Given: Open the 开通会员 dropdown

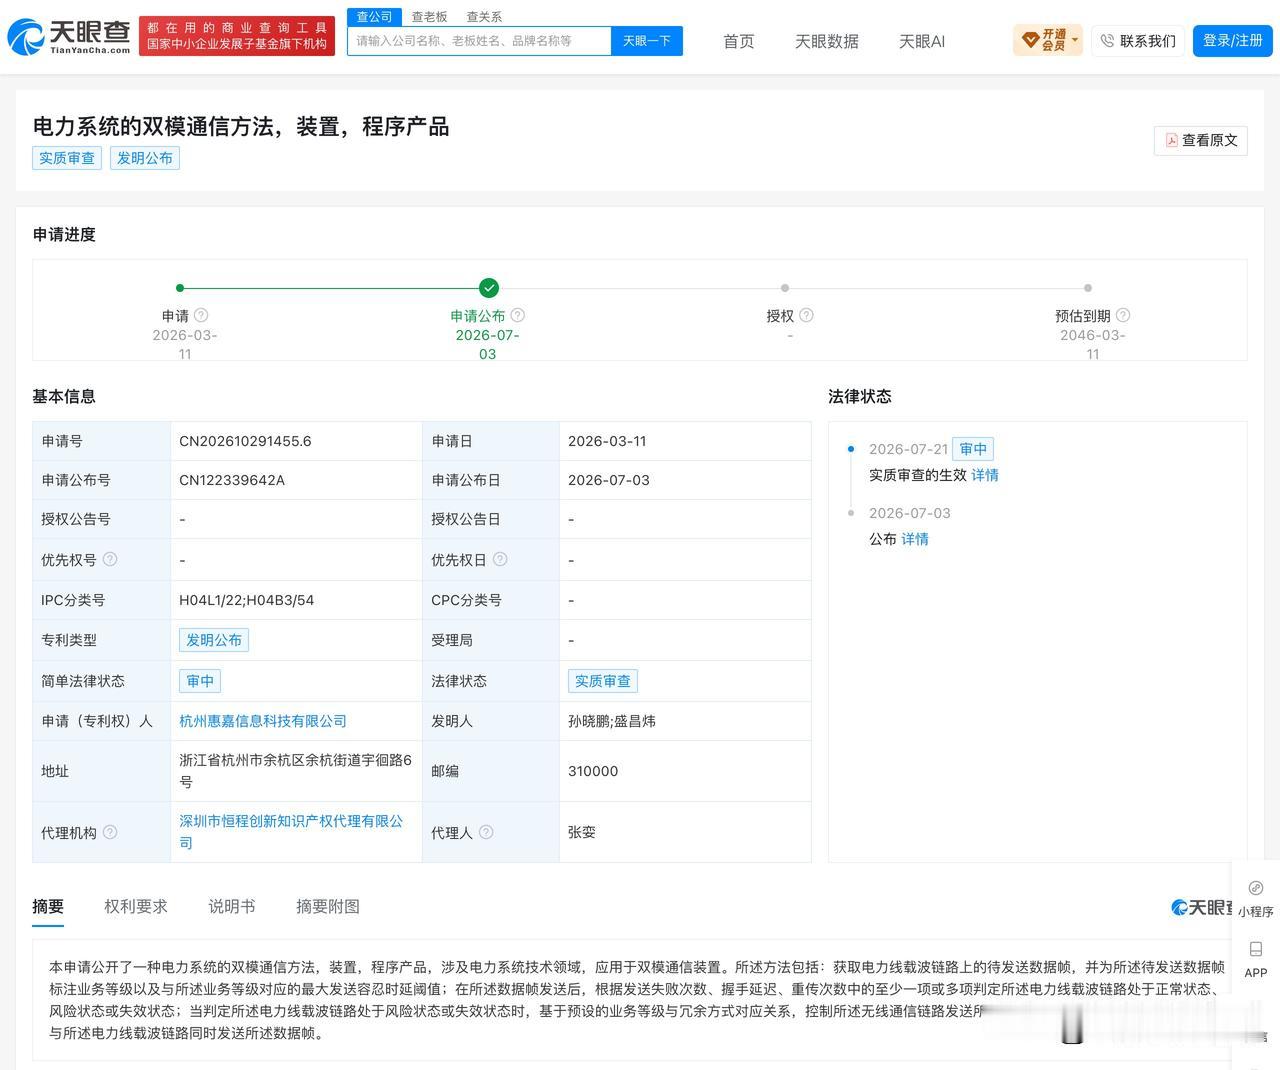Looking at the screenshot, I should (1048, 40).
